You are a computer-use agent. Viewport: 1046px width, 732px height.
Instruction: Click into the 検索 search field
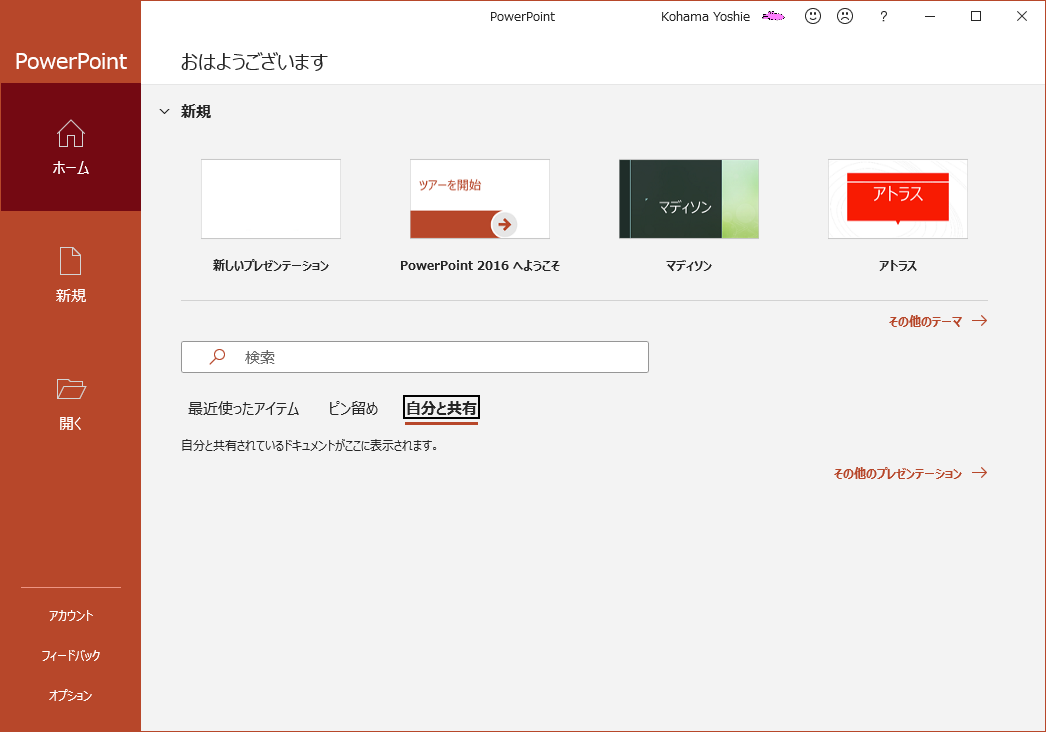tap(415, 357)
